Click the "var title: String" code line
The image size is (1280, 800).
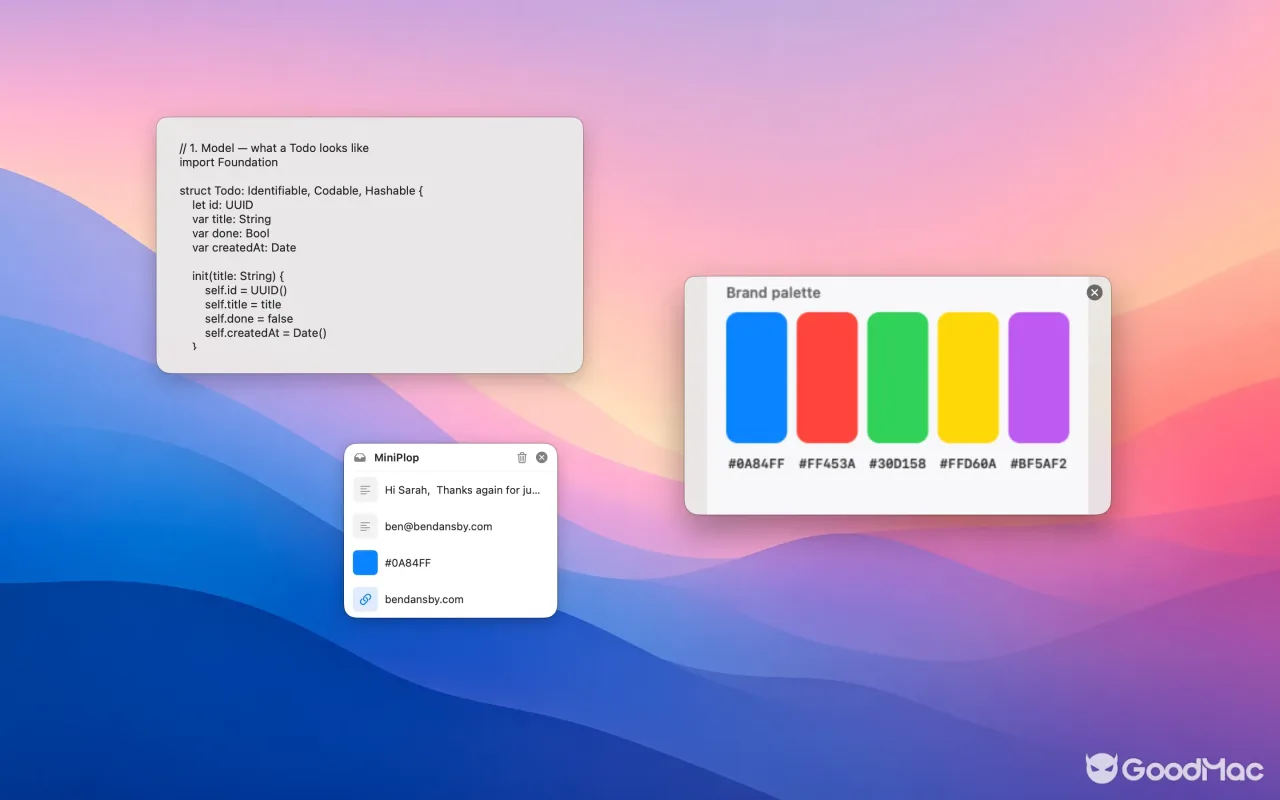click(231, 219)
